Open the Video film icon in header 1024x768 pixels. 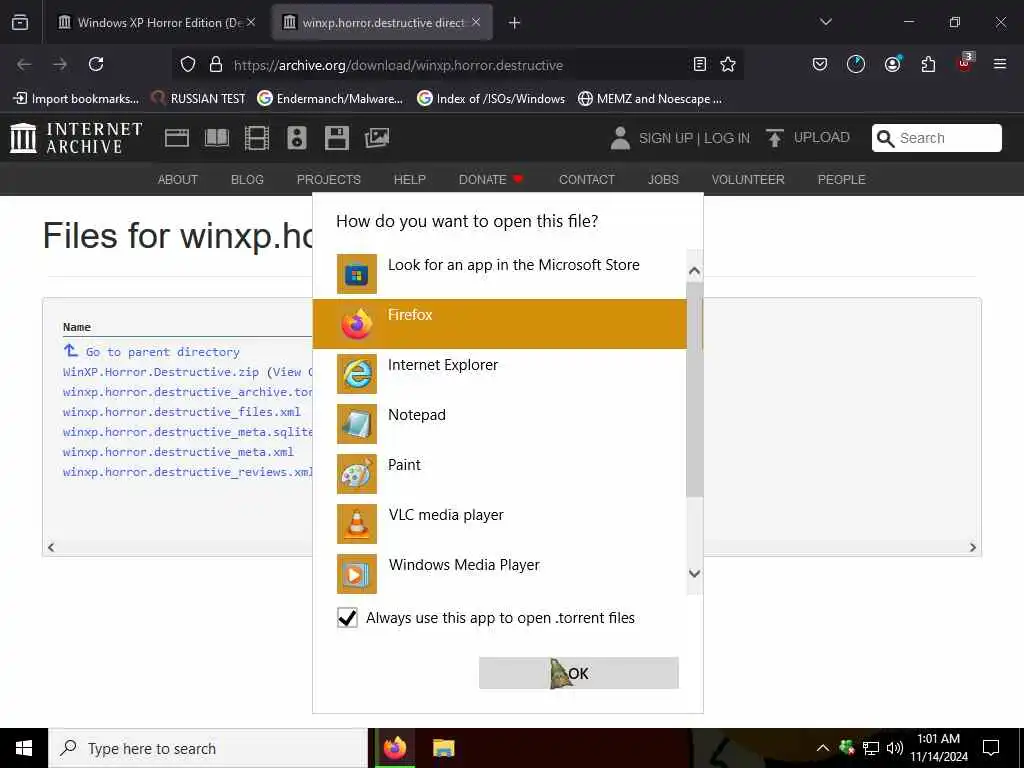(x=257, y=138)
